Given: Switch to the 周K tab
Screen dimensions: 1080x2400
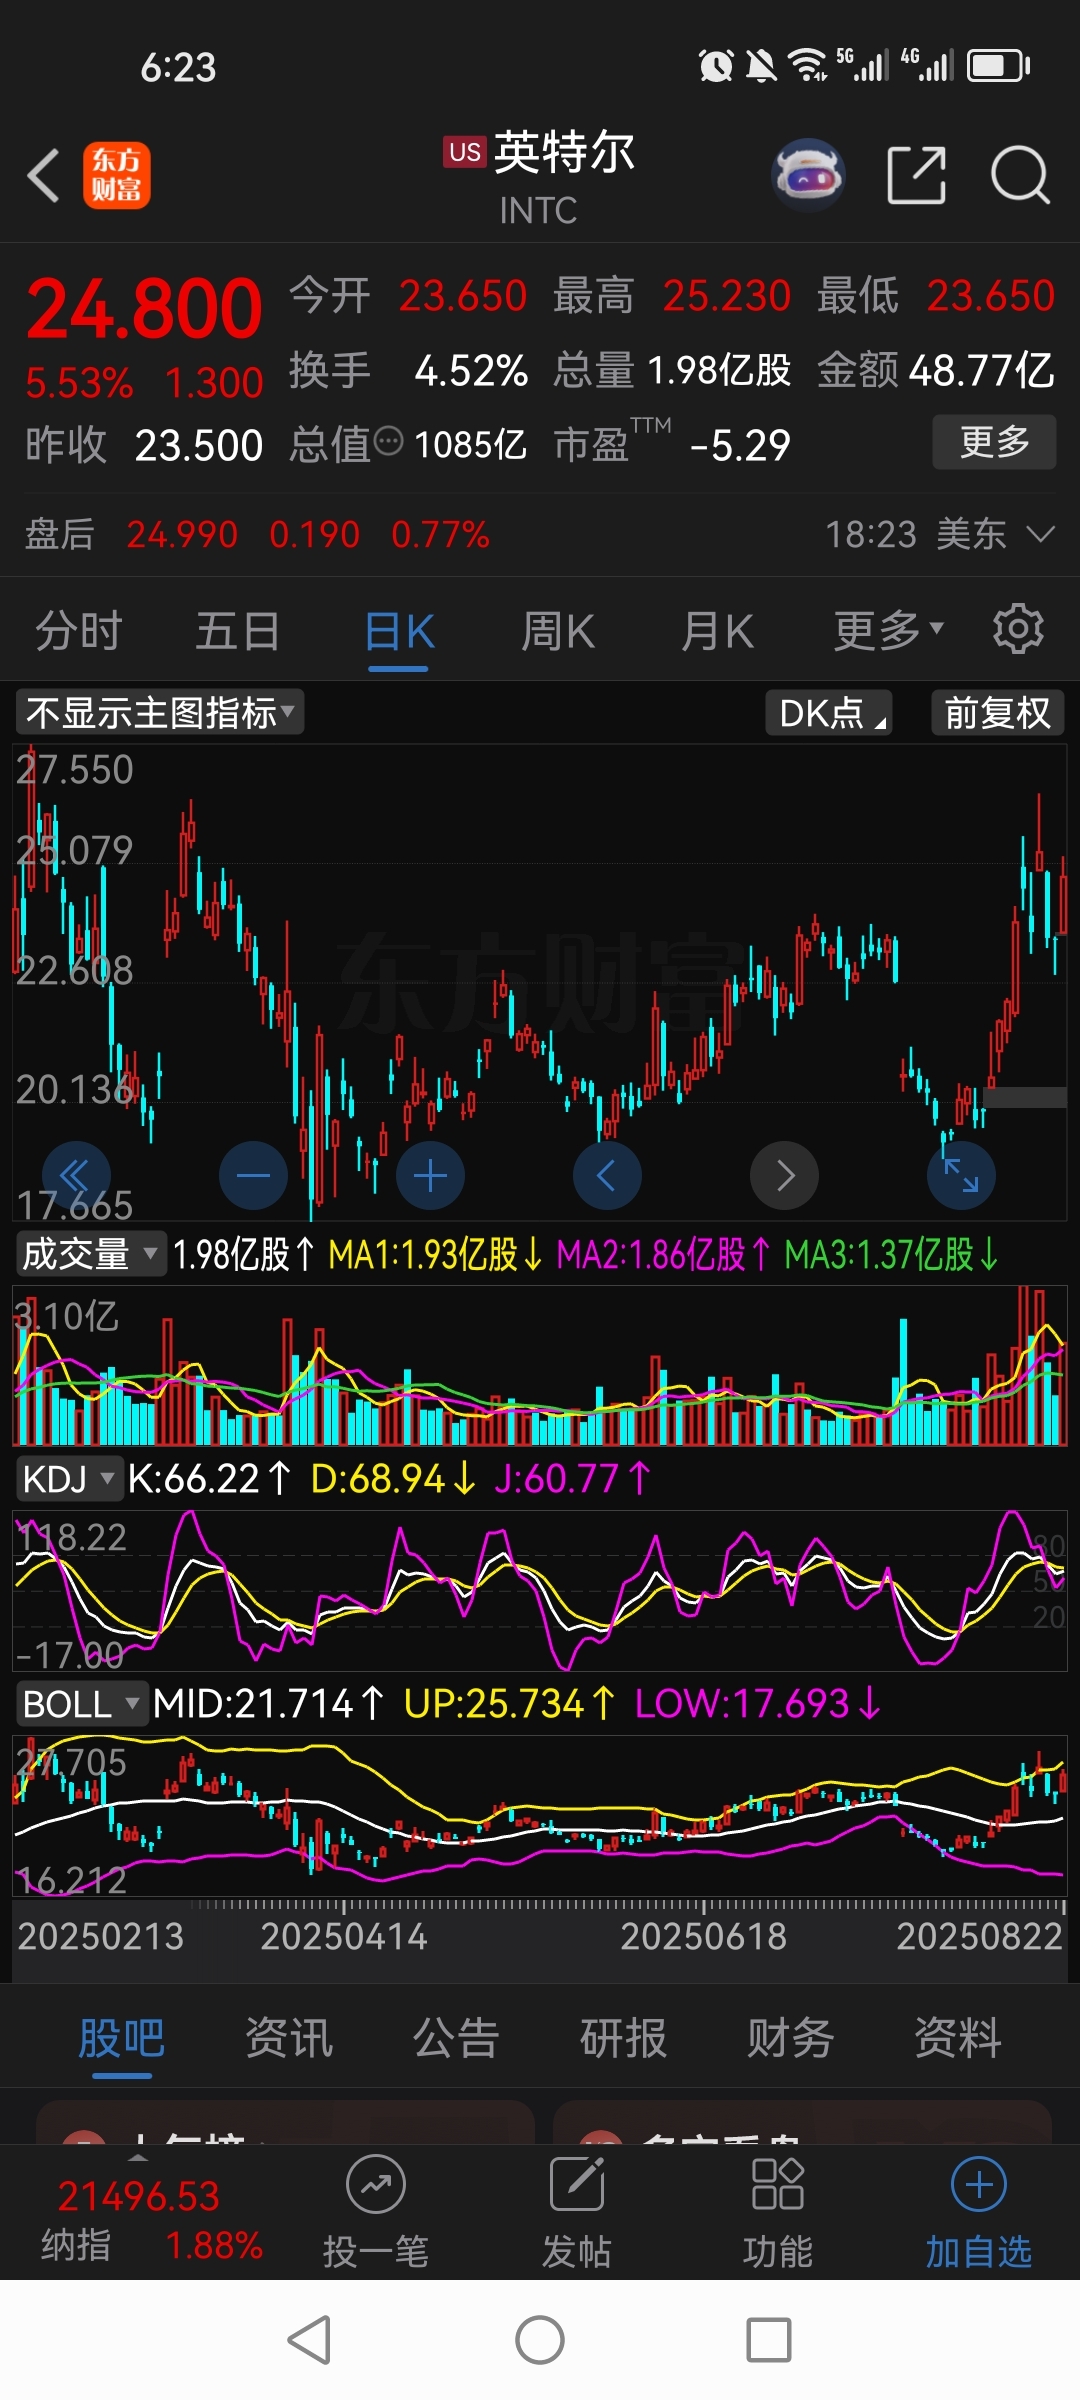Looking at the screenshot, I should point(557,631).
